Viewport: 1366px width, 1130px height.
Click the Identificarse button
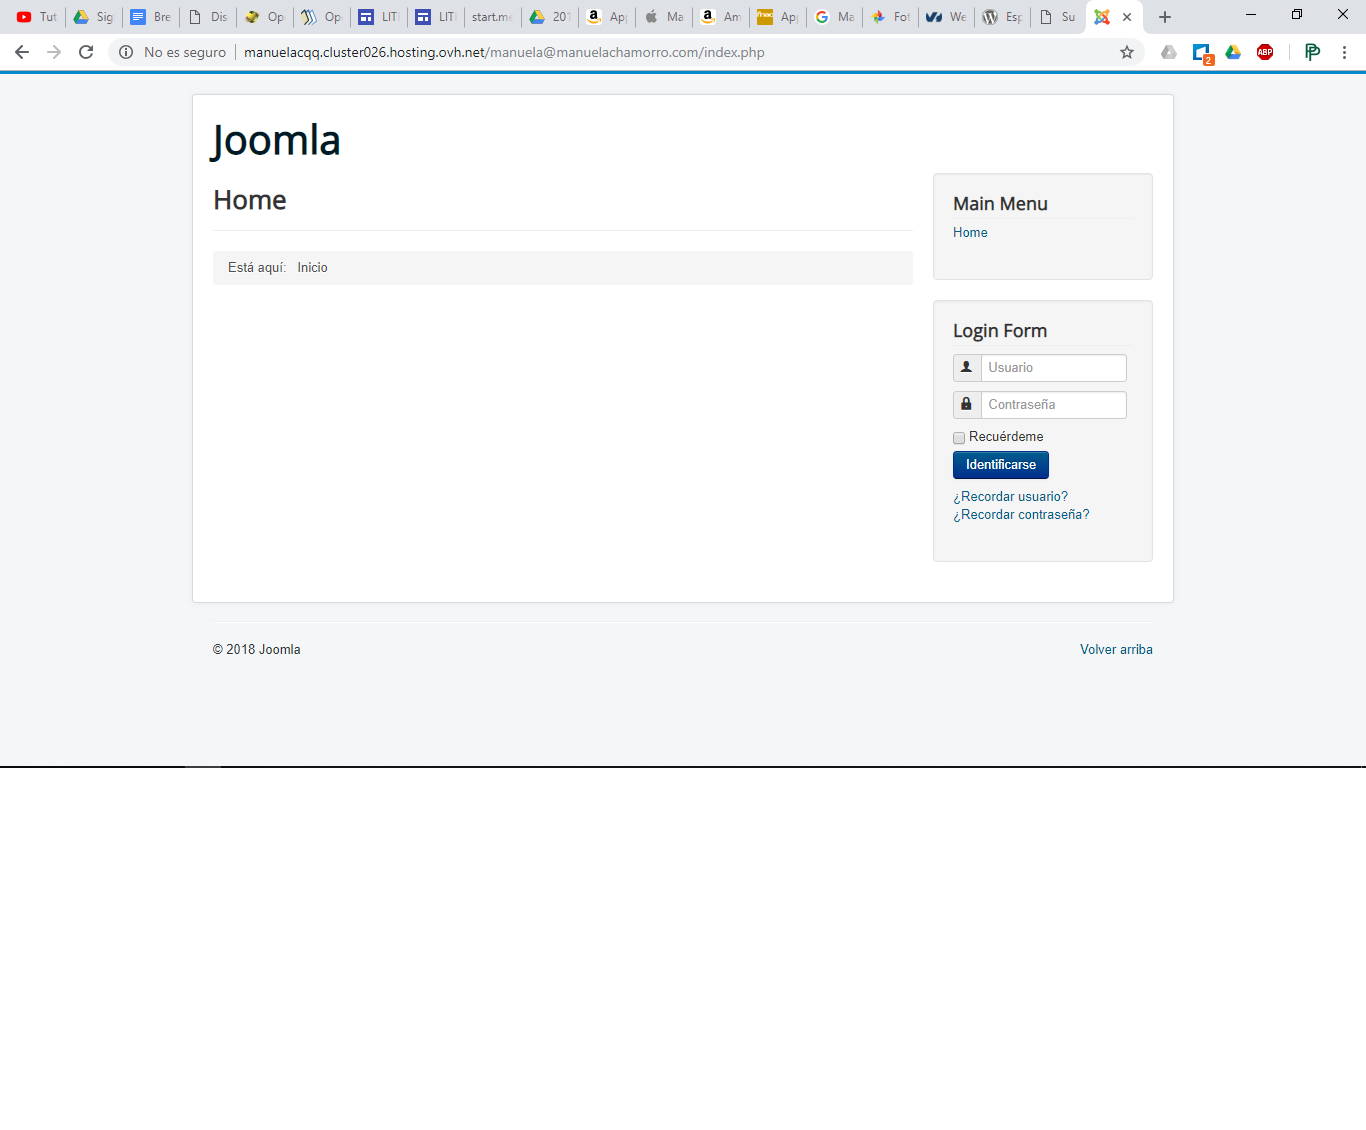click(x=1001, y=465)
